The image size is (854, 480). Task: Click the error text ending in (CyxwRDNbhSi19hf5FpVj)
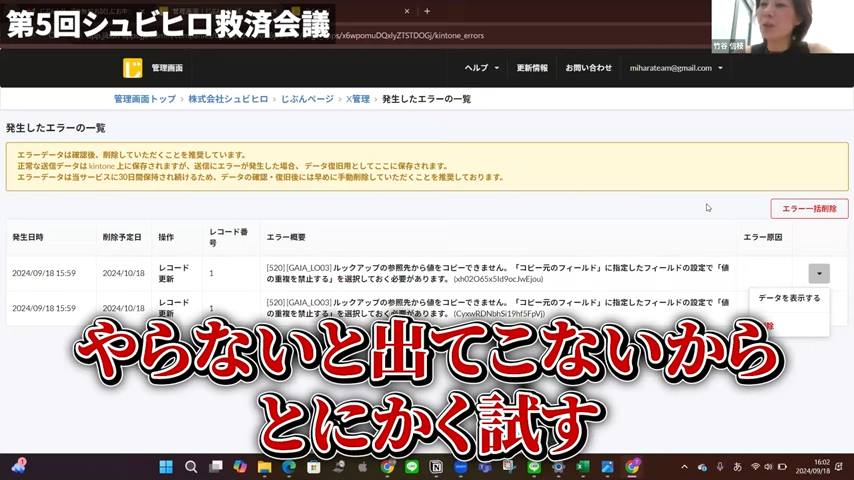(497, 308)
